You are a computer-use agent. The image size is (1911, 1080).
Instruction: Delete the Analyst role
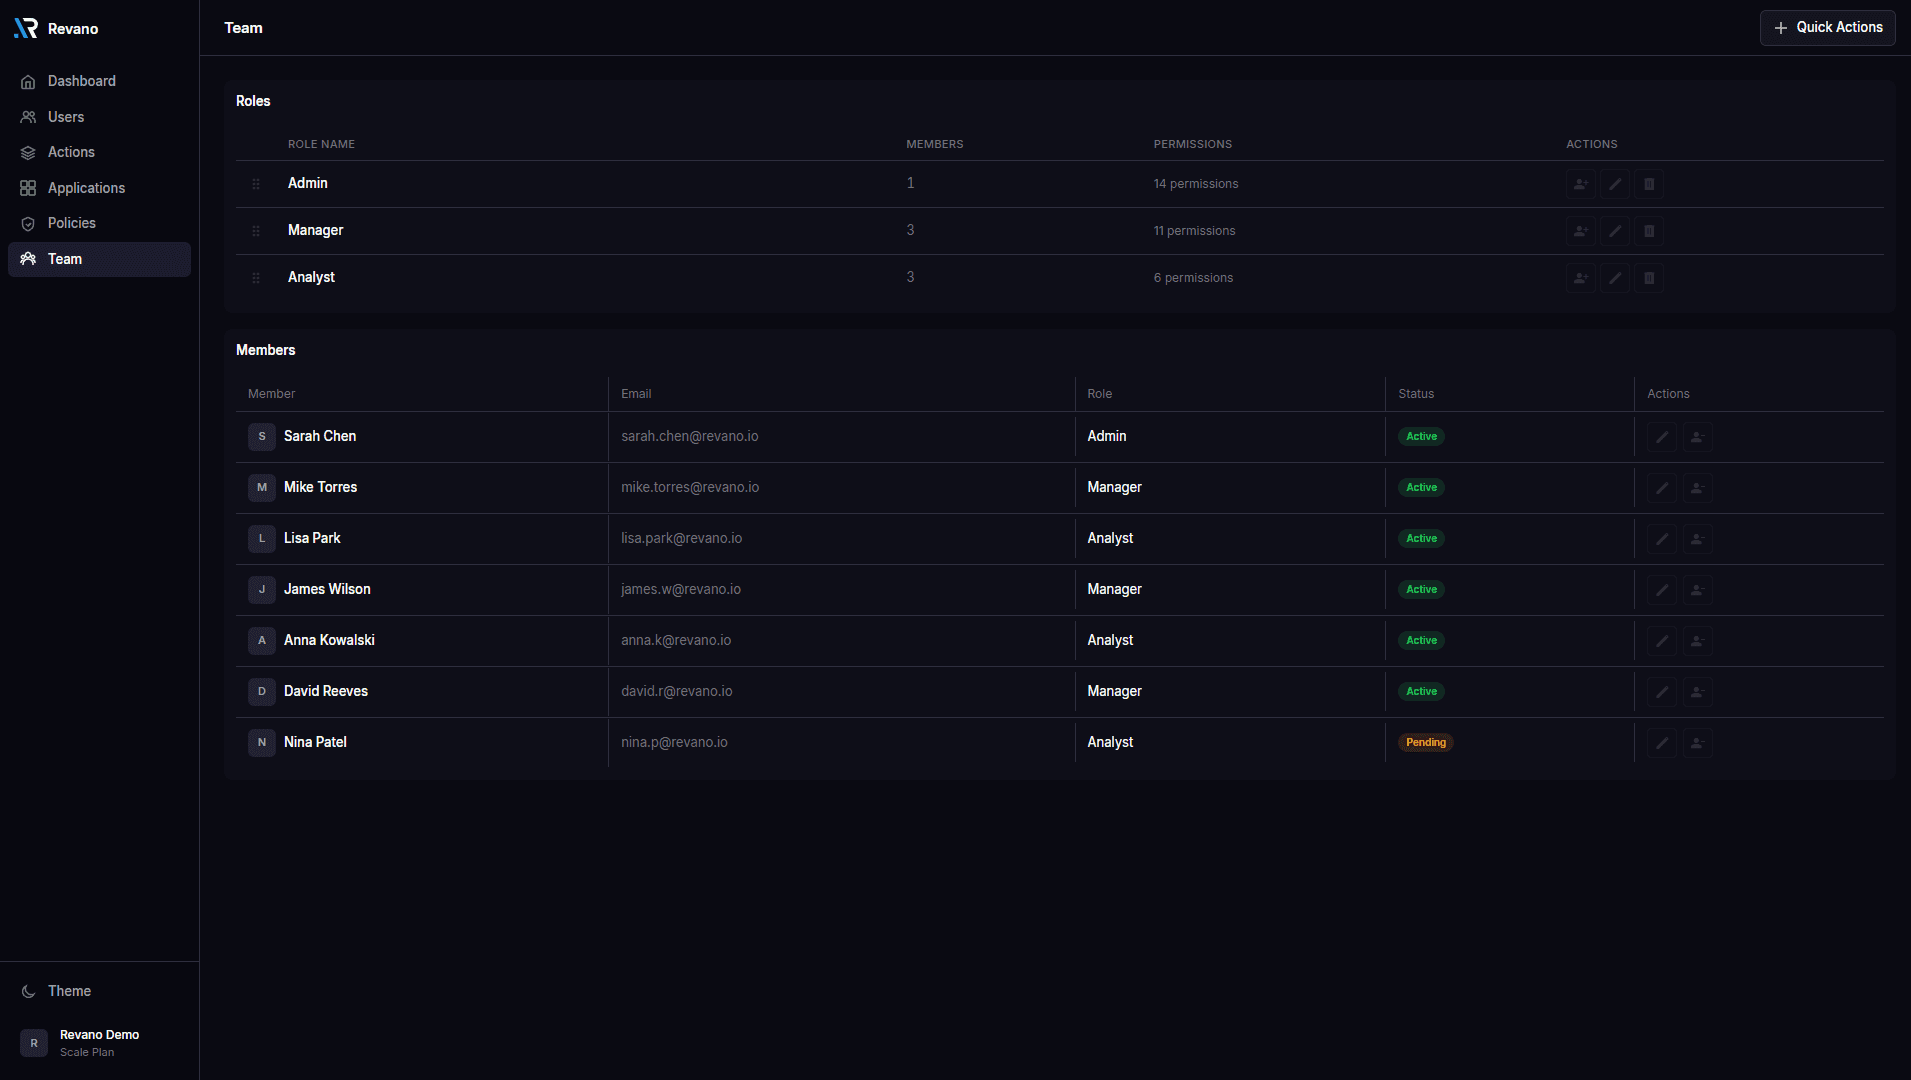coord(1649,278)
